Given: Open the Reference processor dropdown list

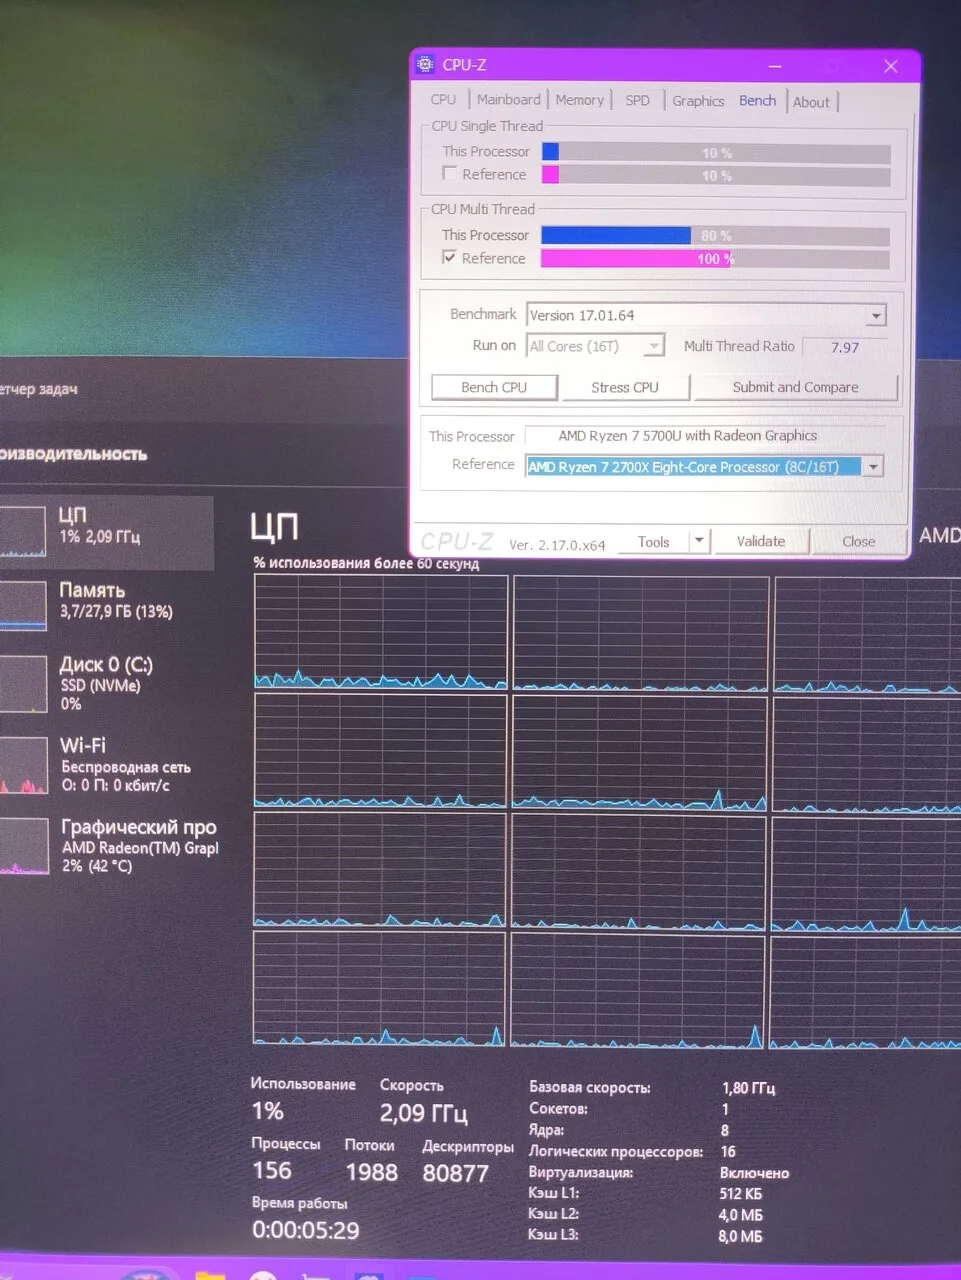Looking at the screenshot, I should [x=873, y=467].
